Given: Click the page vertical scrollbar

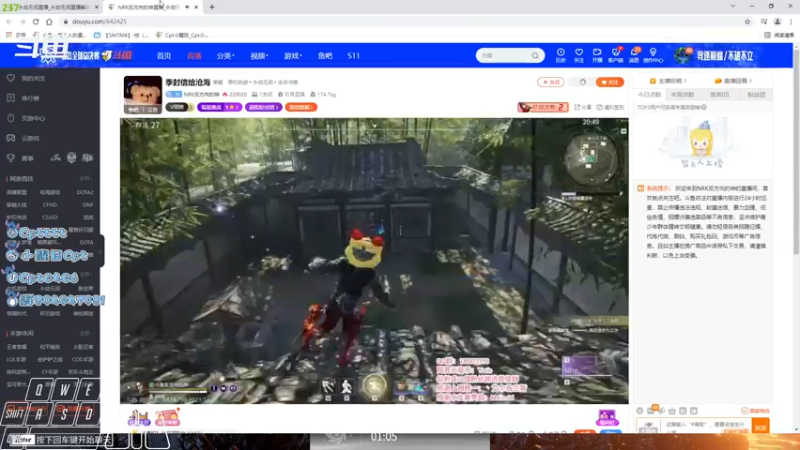Looking at the screenshot, I should tap(796, 153).
